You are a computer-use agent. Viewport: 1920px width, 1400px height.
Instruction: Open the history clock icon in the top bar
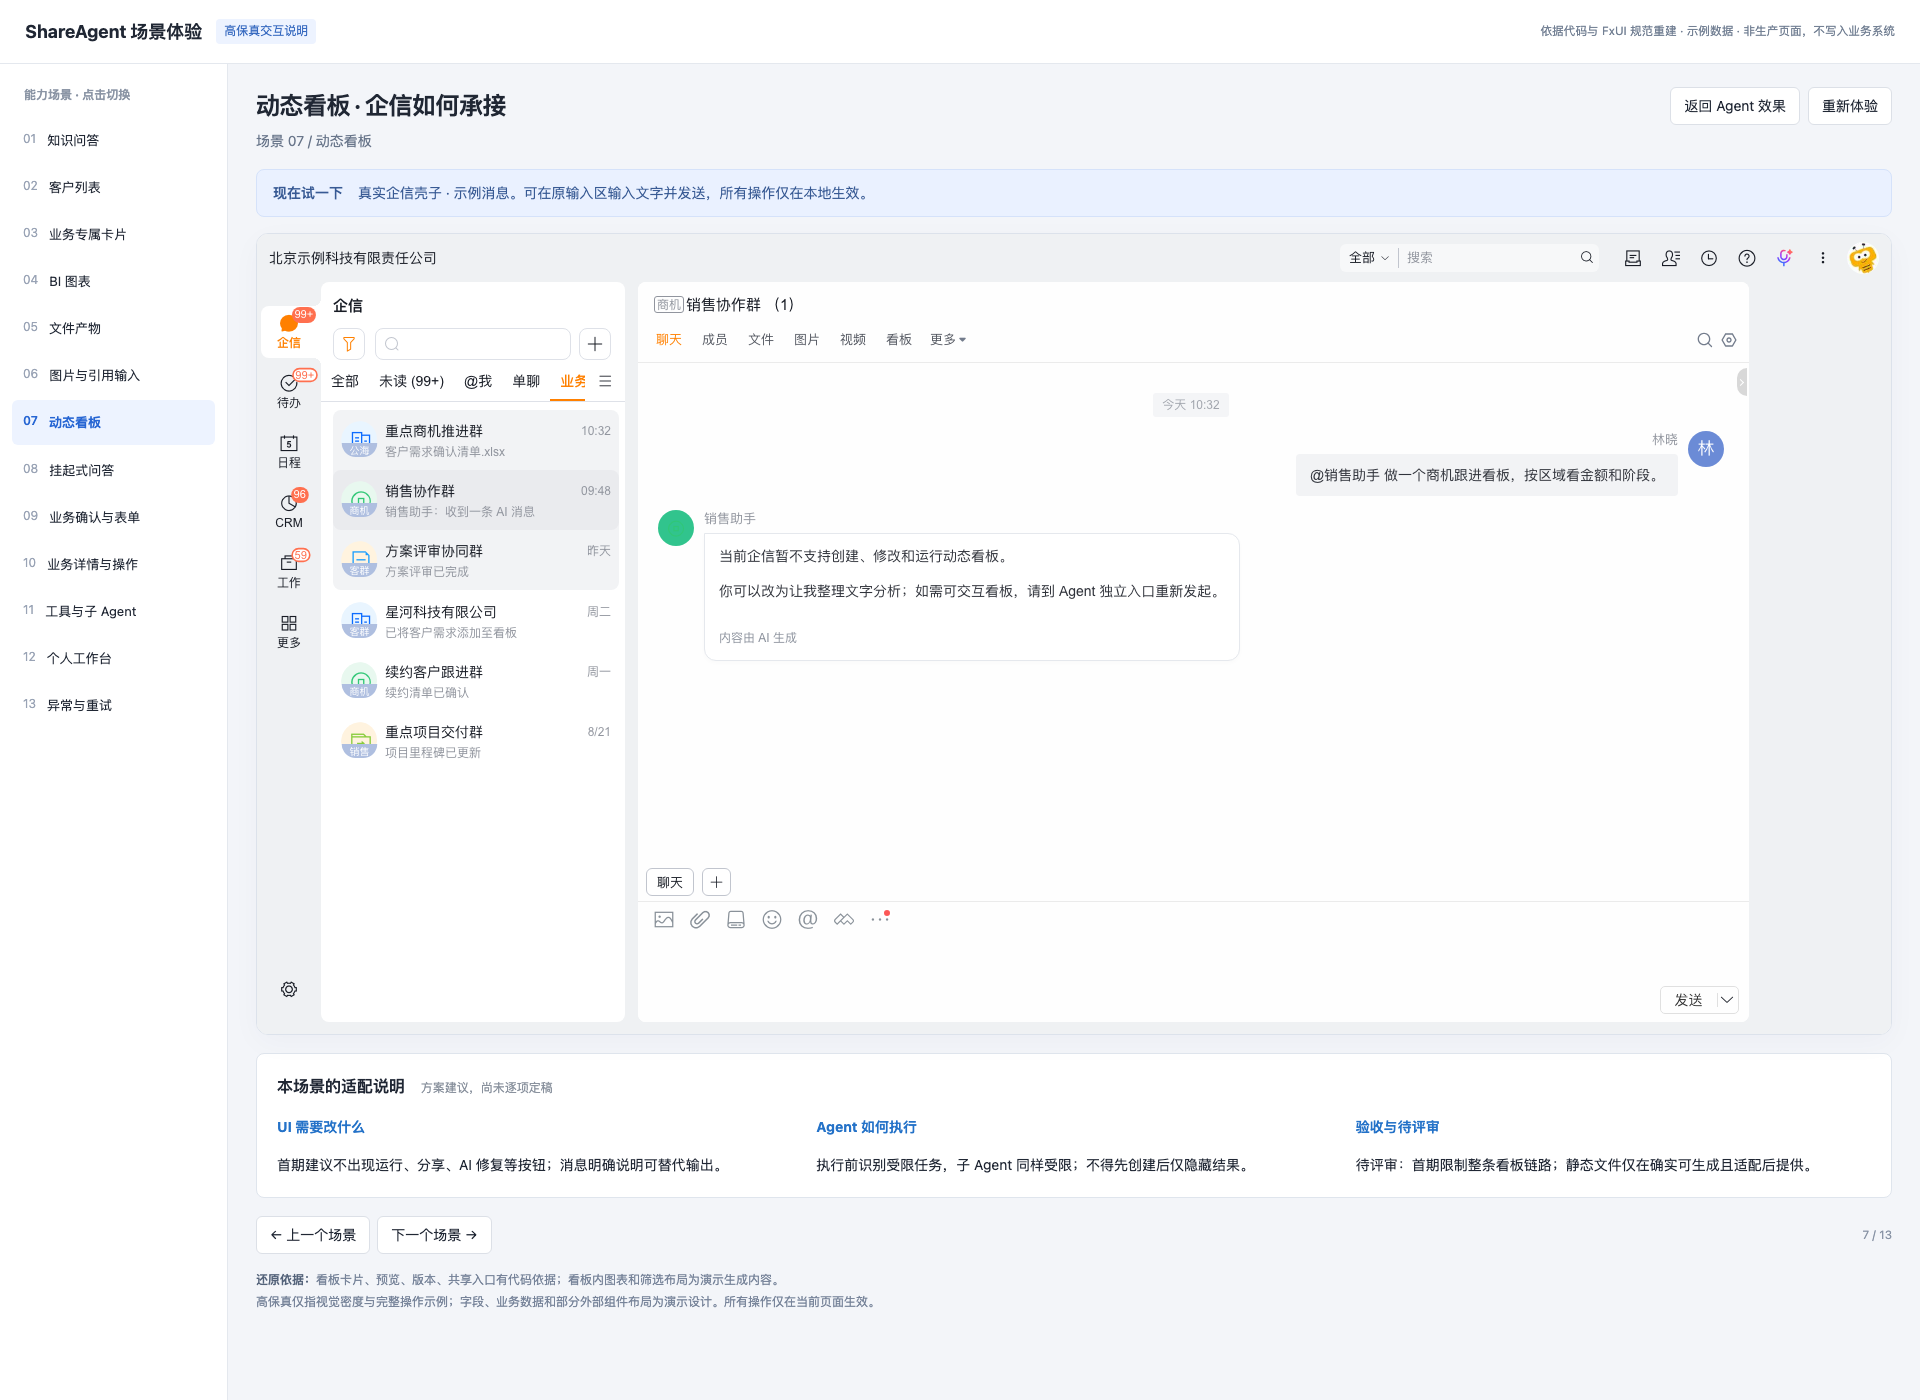coord(1709,258)
